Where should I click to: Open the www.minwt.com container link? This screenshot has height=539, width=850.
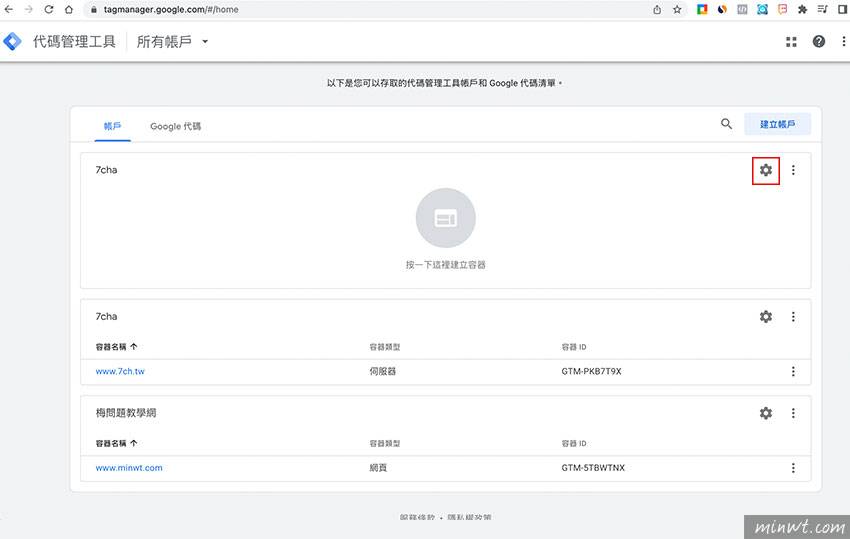tap(129, 468)
